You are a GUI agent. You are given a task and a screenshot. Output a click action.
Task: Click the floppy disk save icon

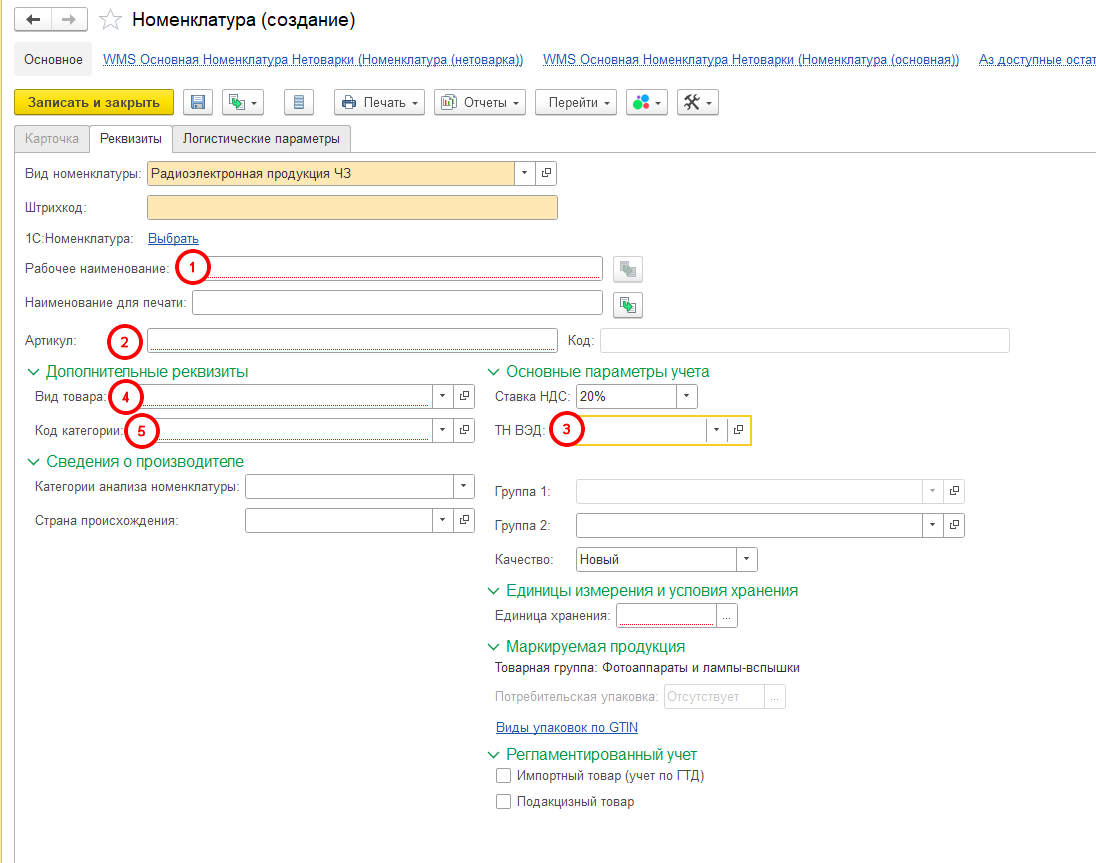(x=197, y=102)
